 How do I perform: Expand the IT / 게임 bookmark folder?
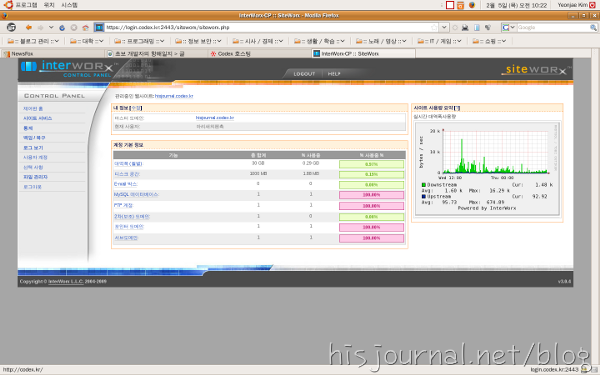click(440, 41)
